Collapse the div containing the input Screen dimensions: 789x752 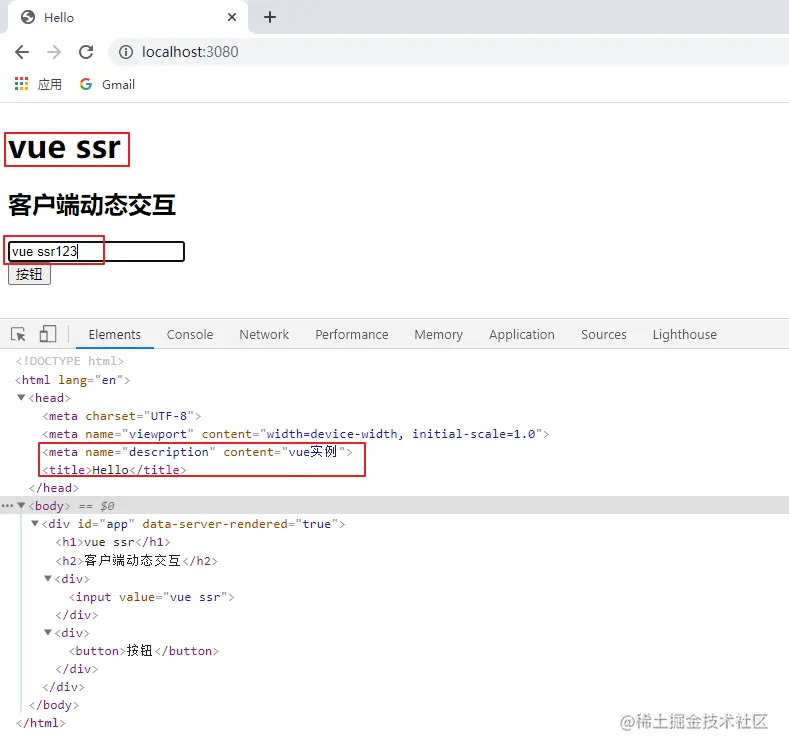pos(48,578)
